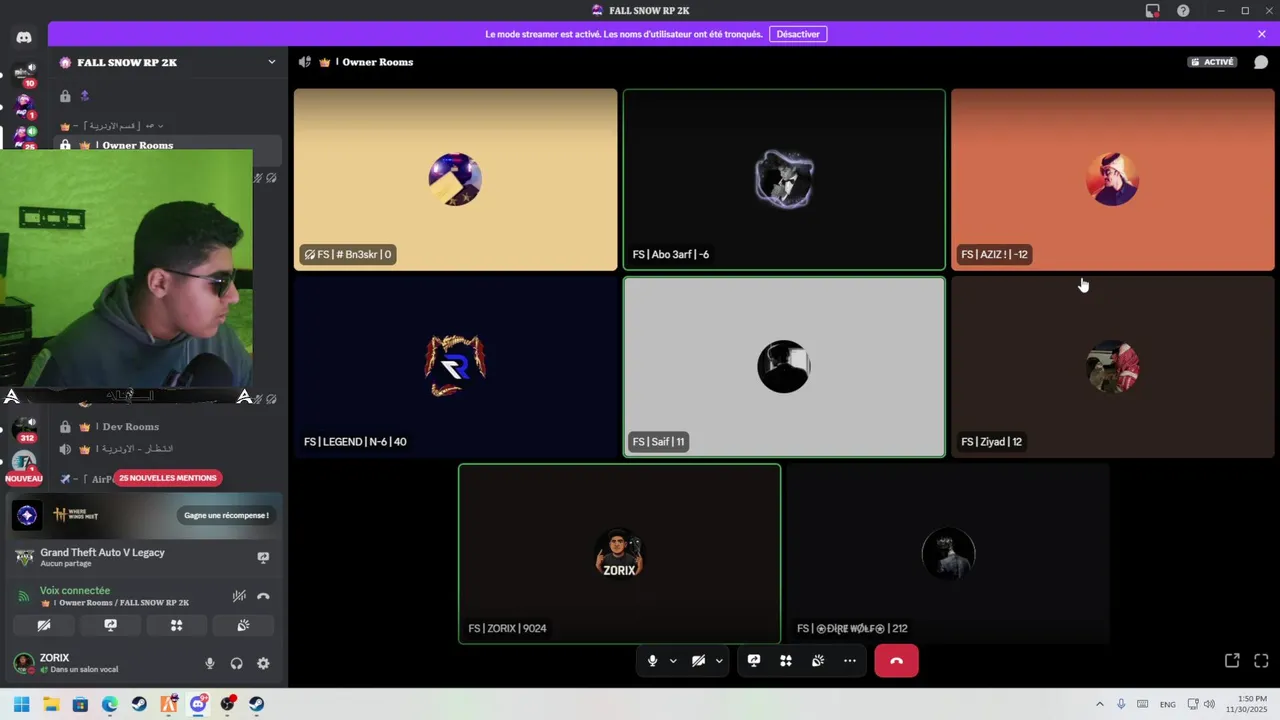Click ENG language indicator in tray
1280x720 pixels.
(1167, 704)
